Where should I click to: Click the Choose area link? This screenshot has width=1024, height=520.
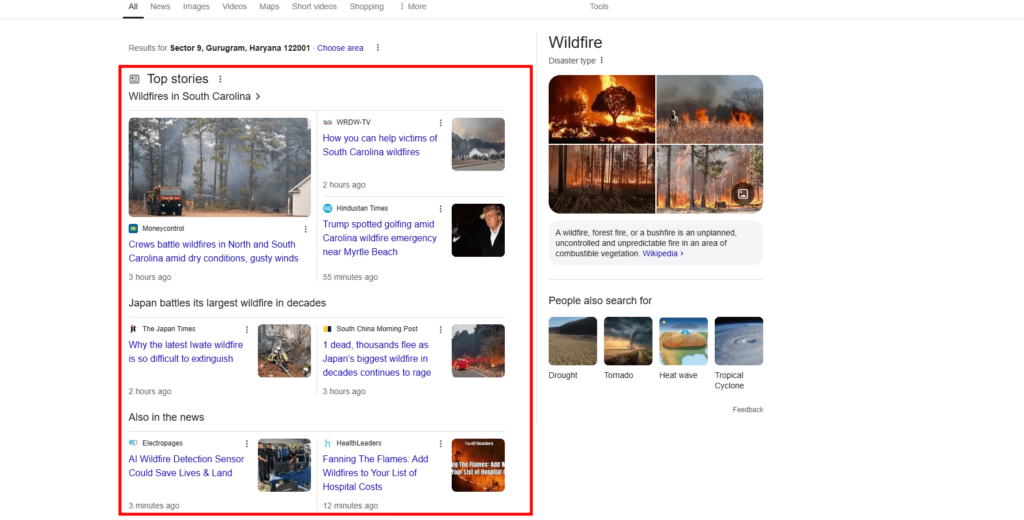point(340,48)
